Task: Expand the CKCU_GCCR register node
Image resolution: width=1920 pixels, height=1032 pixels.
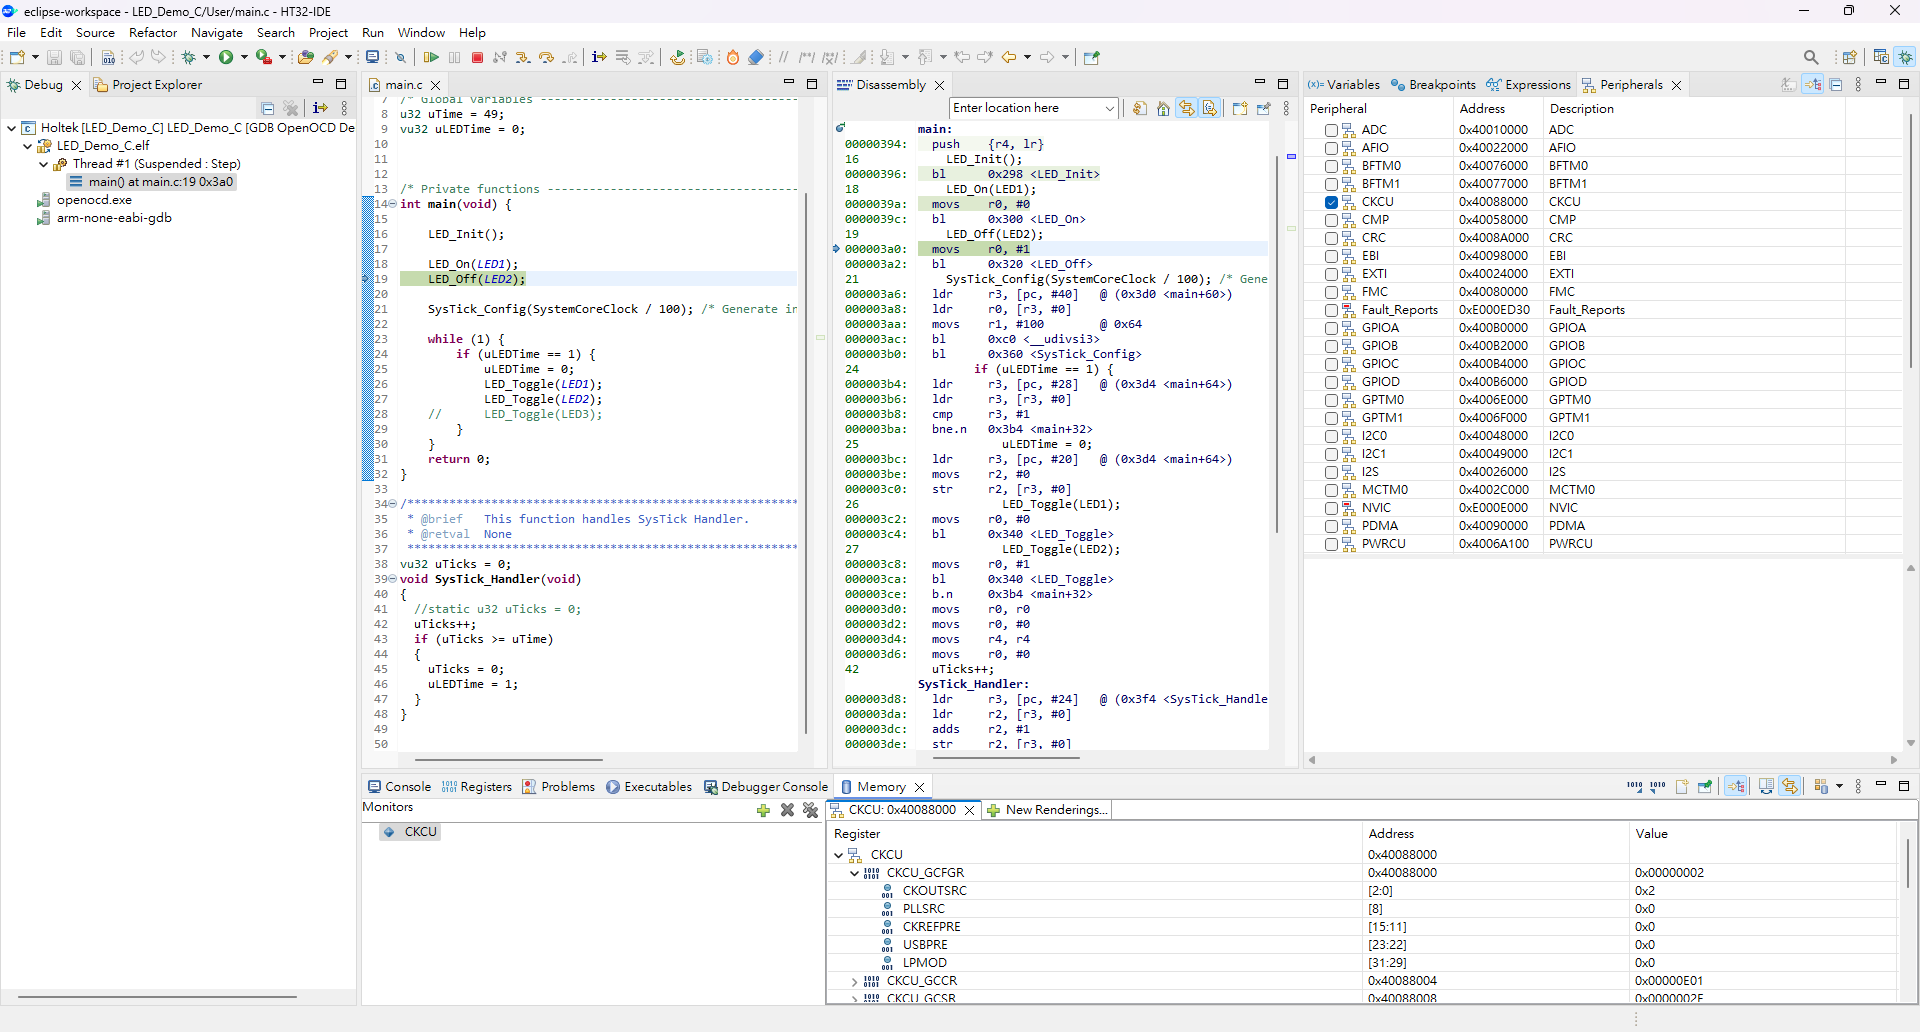Action: [x=854, y=982]
